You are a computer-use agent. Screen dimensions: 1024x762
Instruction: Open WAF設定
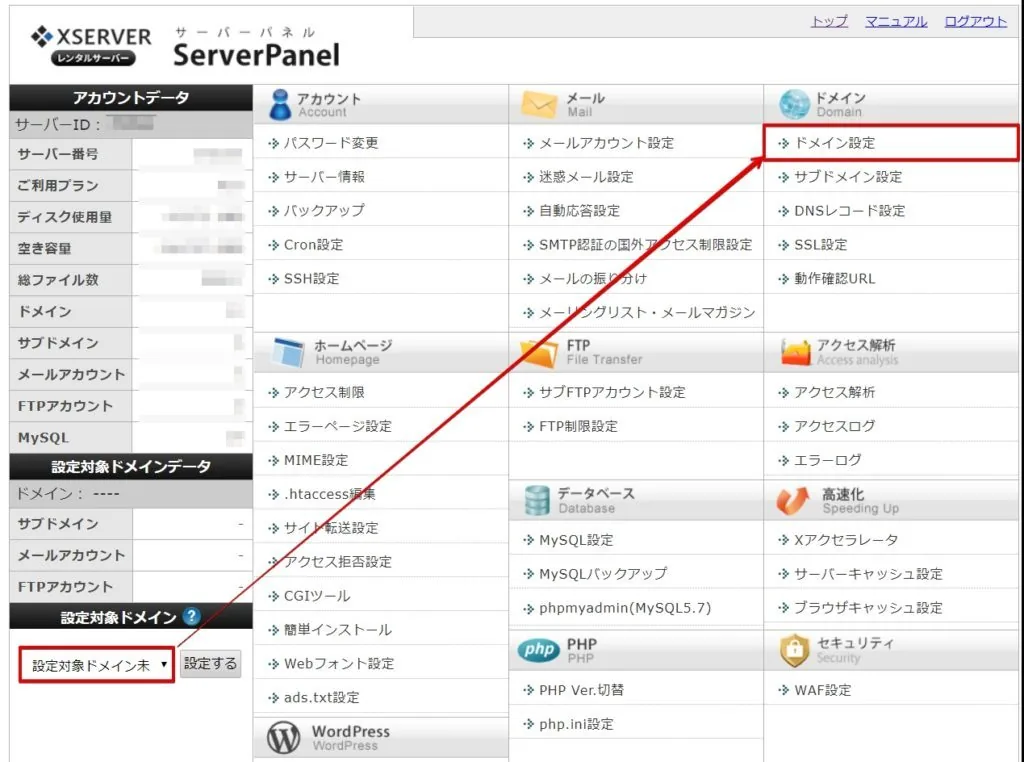[822, 690]
